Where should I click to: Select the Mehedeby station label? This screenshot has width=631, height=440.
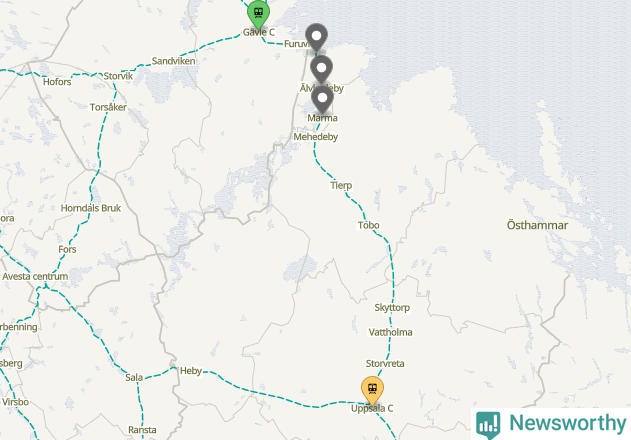tap(316, 137)
